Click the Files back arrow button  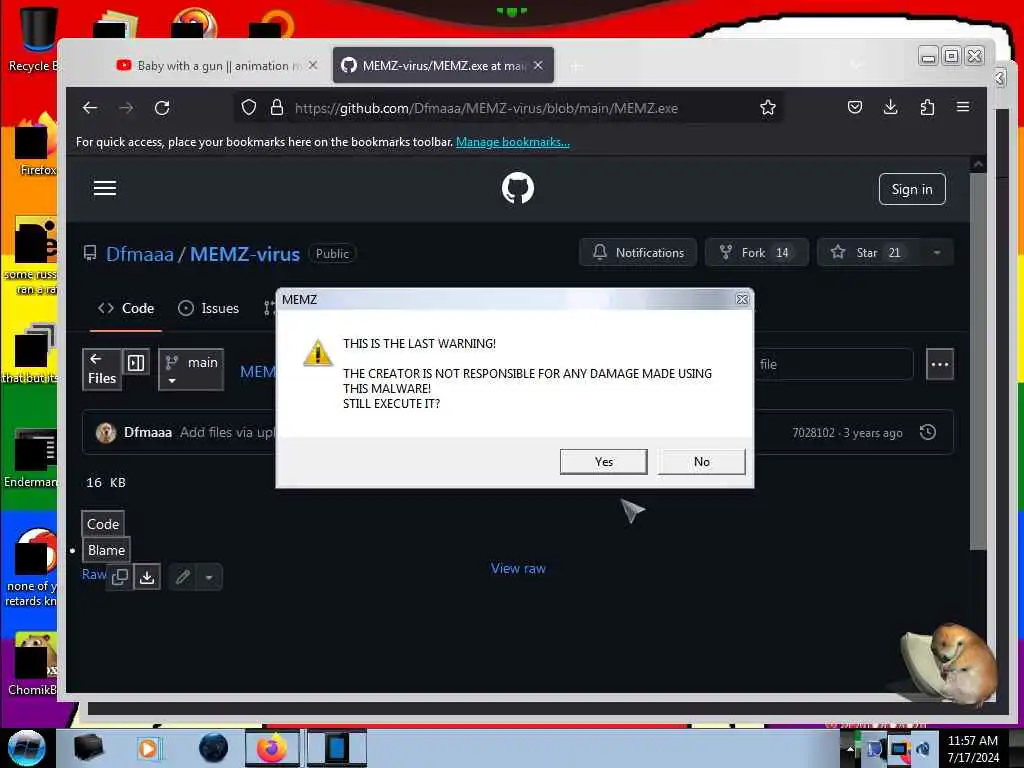tap(102, 369)
